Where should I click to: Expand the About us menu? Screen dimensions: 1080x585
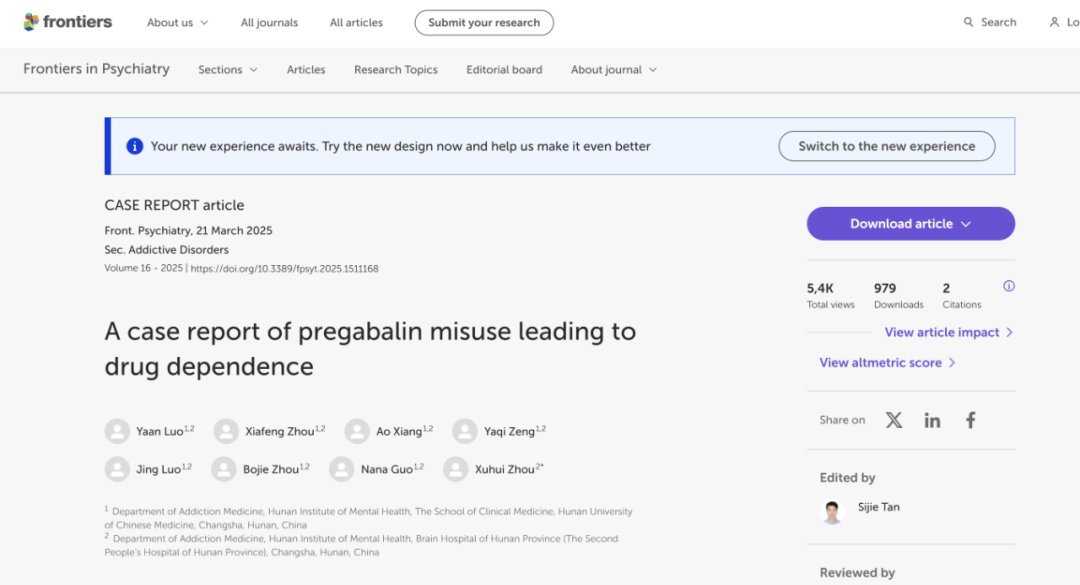tap(177, 22)
